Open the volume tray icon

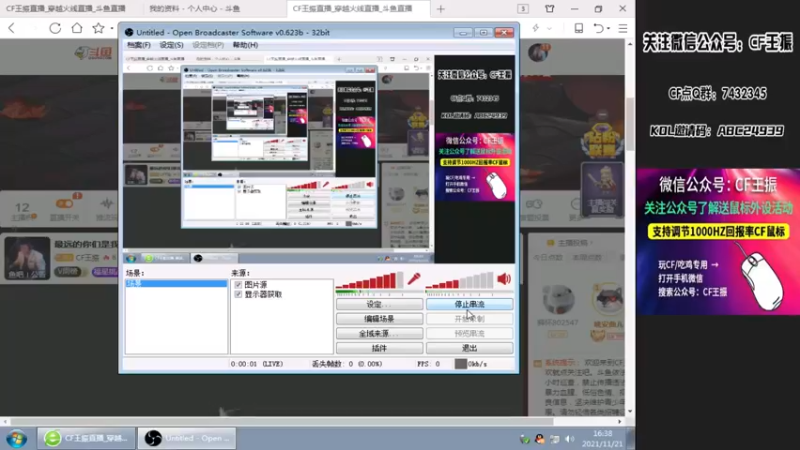570,439
